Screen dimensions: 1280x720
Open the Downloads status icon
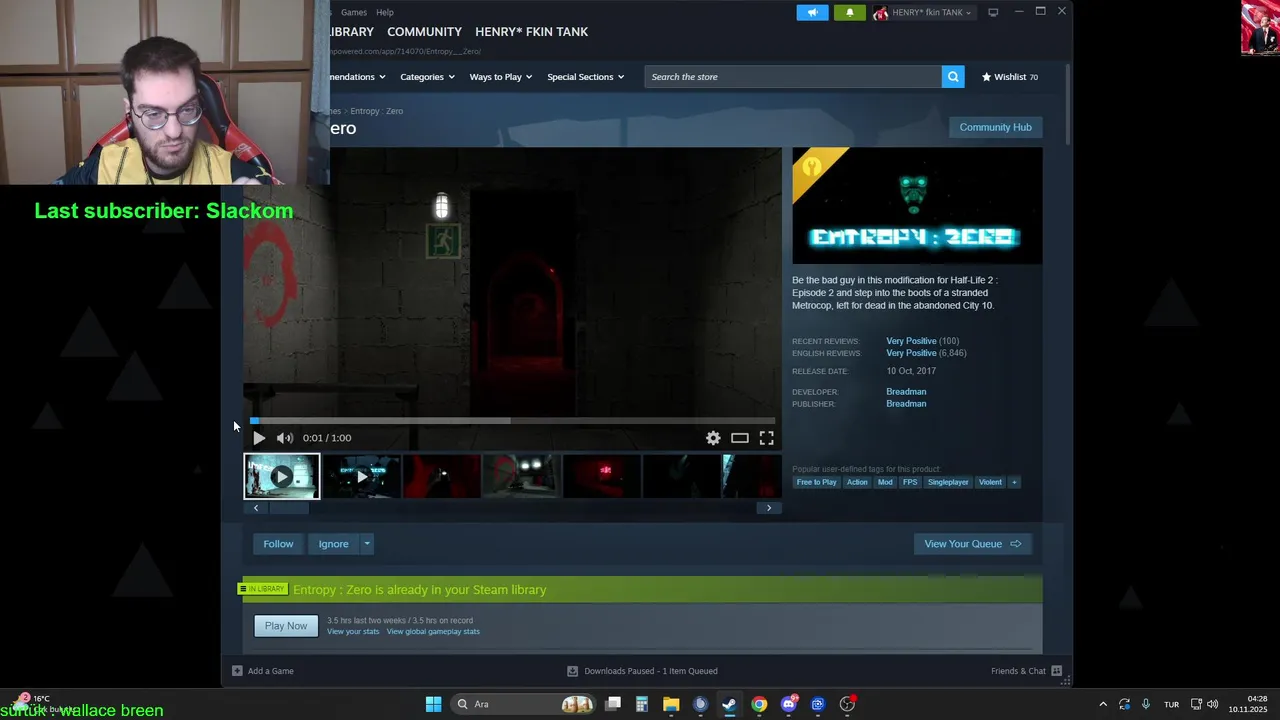pyautogui.click(x=573, y=671)
